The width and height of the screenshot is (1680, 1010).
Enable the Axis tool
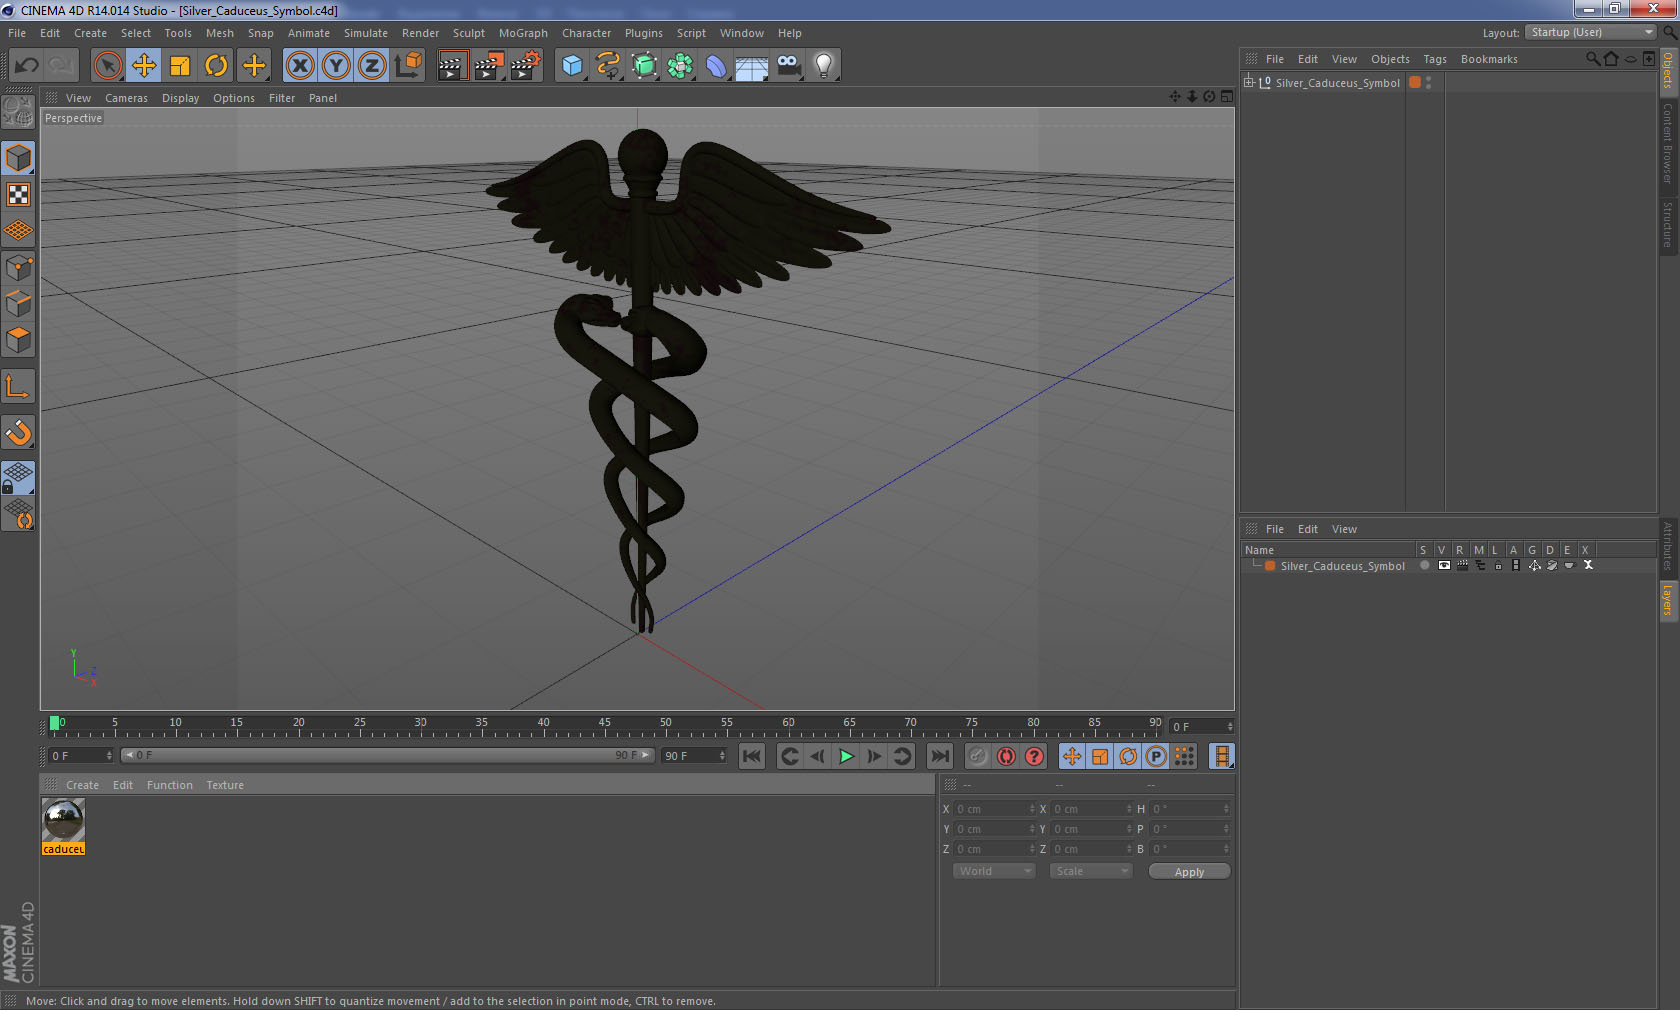pyautogui.click(x=18, y=386)
